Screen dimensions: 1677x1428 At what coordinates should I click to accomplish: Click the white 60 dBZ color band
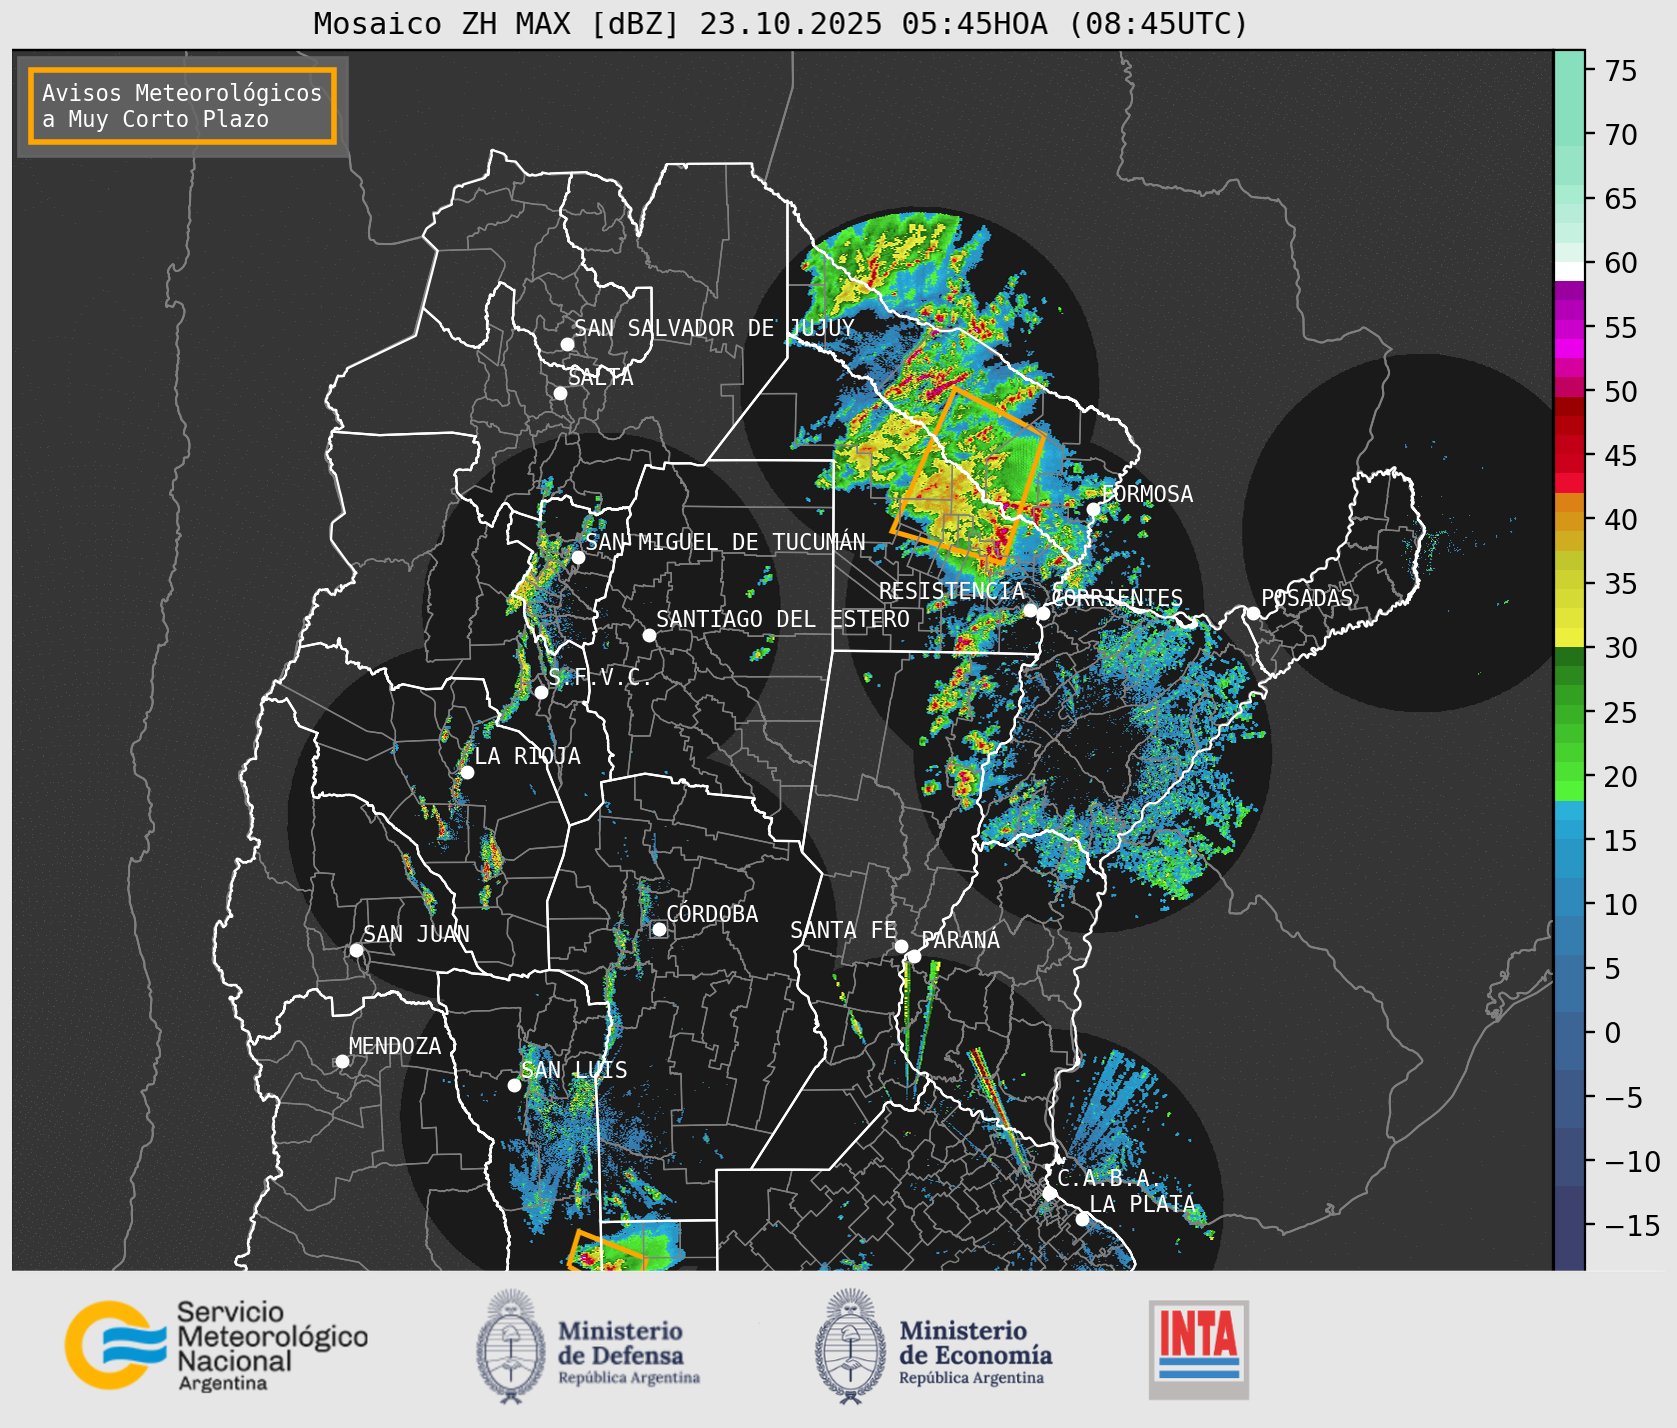click(x=1569, y=271)
